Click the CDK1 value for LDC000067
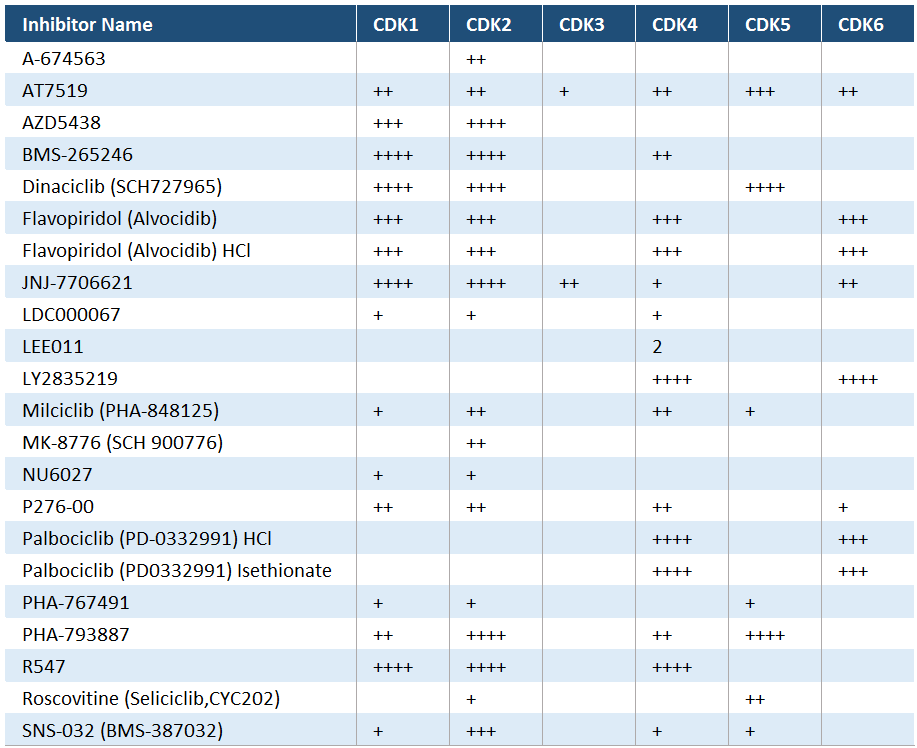 378,316
